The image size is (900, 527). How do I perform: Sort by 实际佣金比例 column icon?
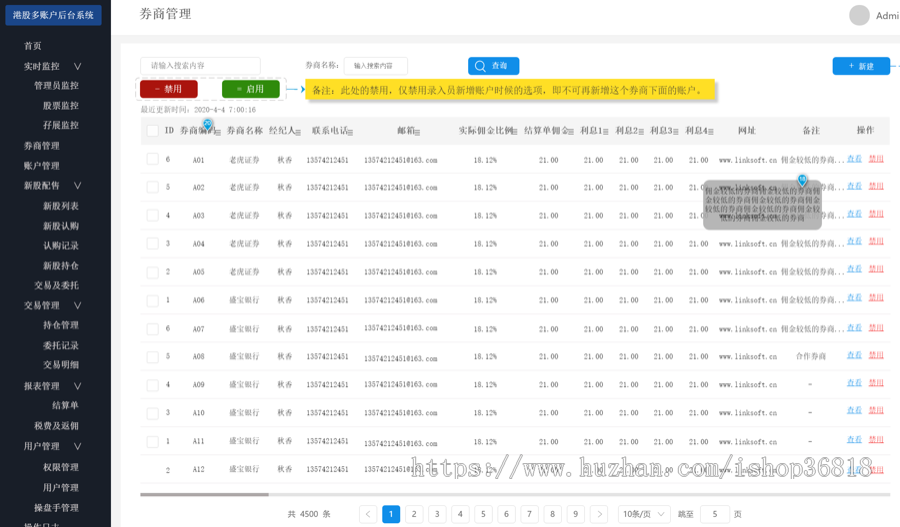click(x=515, y=133)
